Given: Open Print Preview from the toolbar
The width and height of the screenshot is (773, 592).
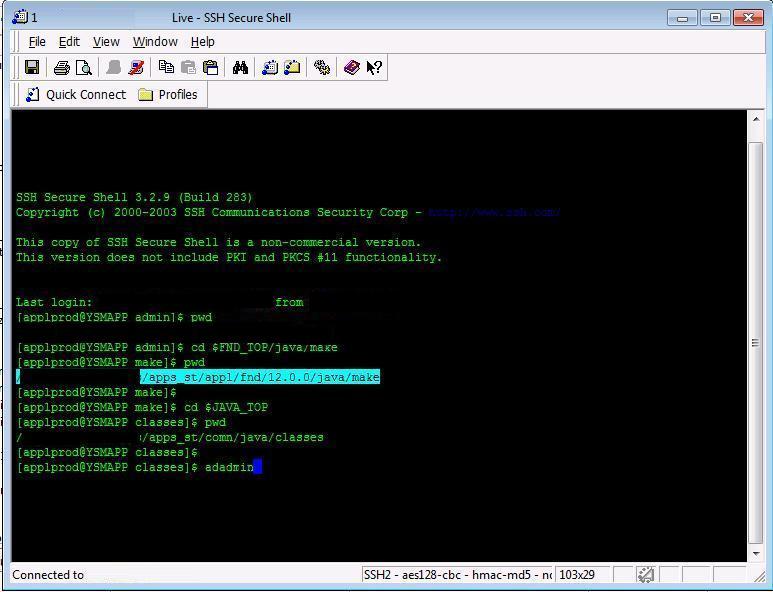Looking at the screenshot, I should pos(84,67).
